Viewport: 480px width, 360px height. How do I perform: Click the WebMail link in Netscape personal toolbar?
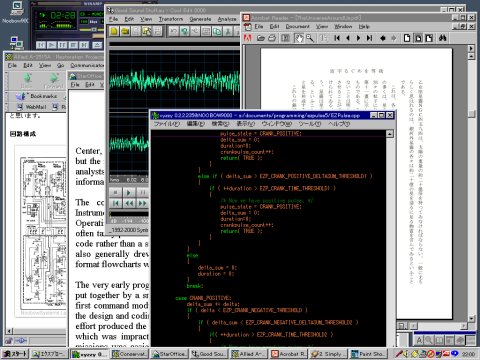[x=32, y=107]
